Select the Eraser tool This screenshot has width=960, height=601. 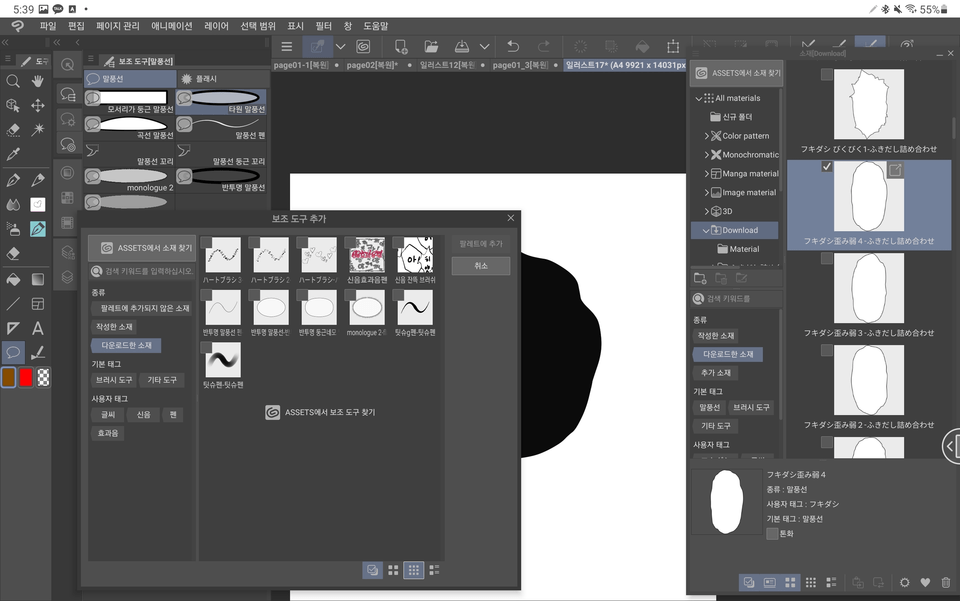click(13, 253)
